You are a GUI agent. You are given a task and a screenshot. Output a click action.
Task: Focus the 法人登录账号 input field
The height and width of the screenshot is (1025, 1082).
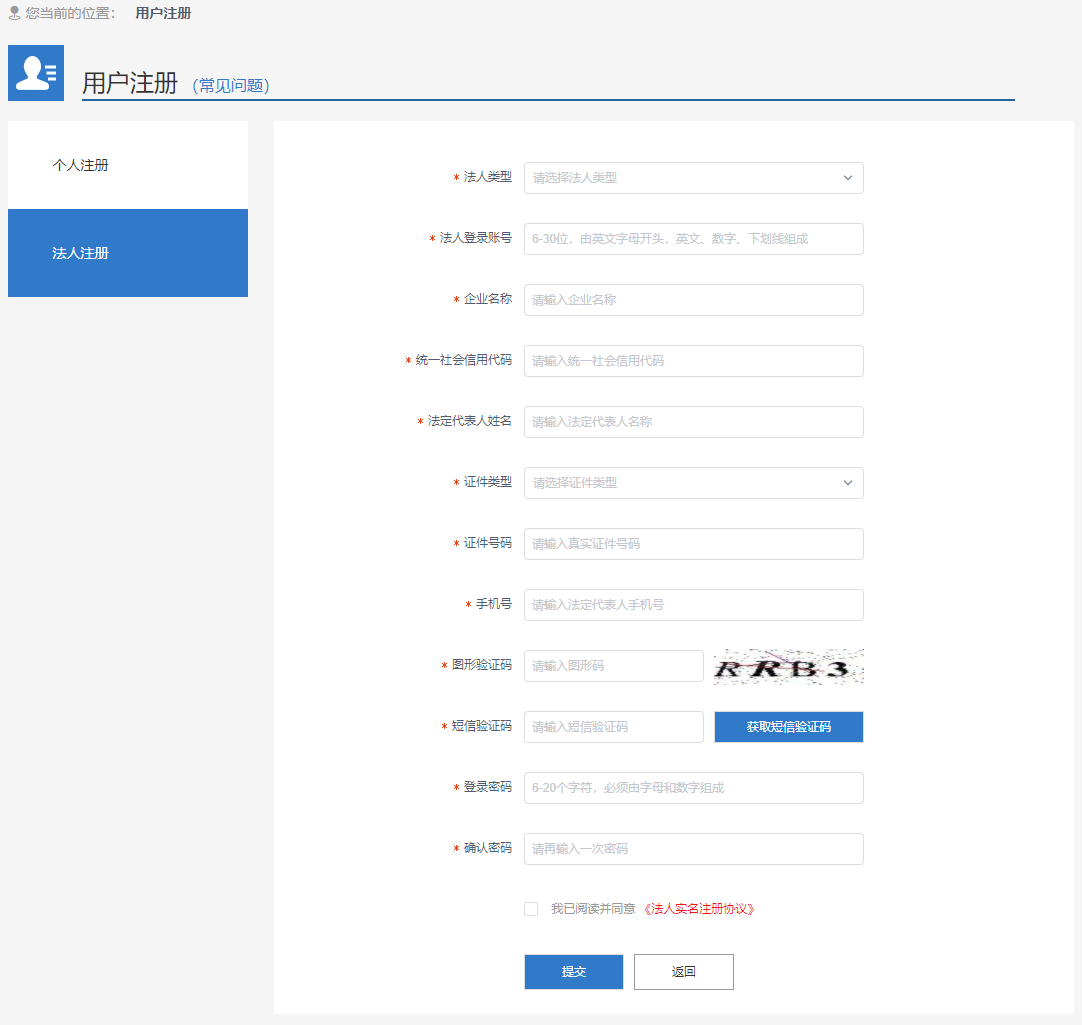click(693, 239)
